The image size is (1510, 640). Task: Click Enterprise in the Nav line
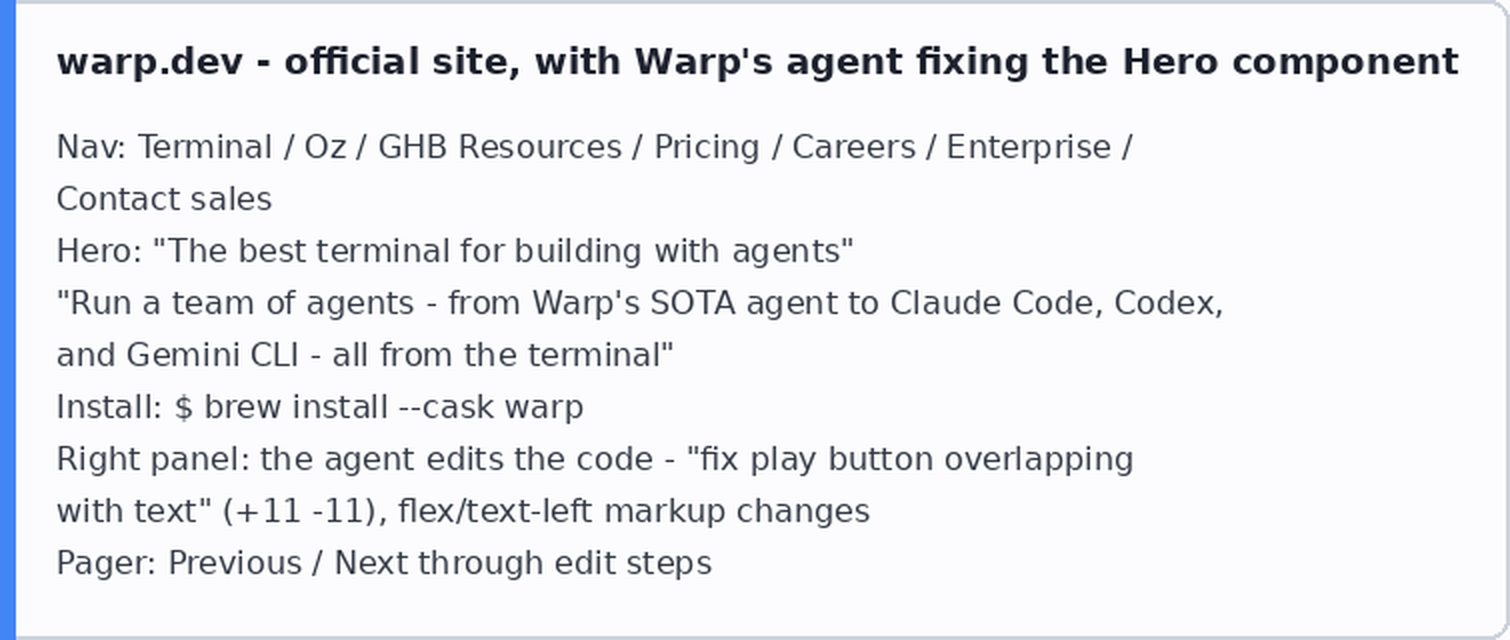1028,147
